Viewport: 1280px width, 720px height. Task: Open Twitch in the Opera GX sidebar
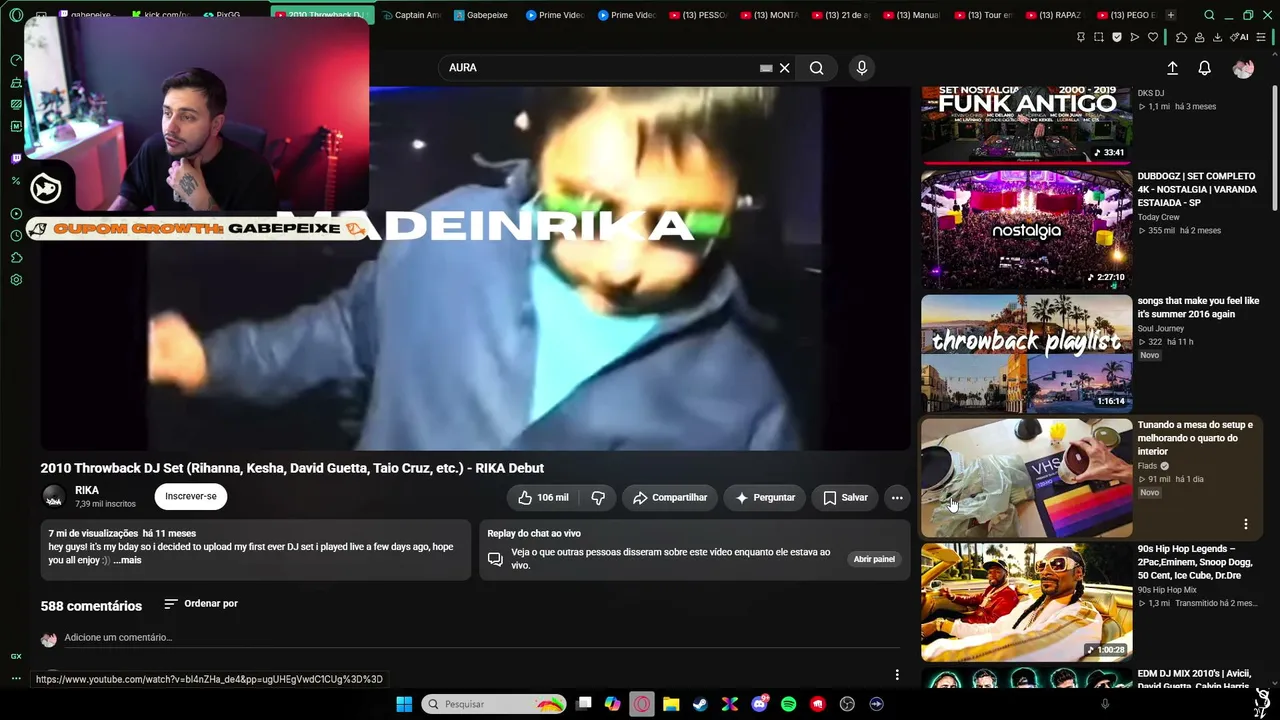(16, 159)
